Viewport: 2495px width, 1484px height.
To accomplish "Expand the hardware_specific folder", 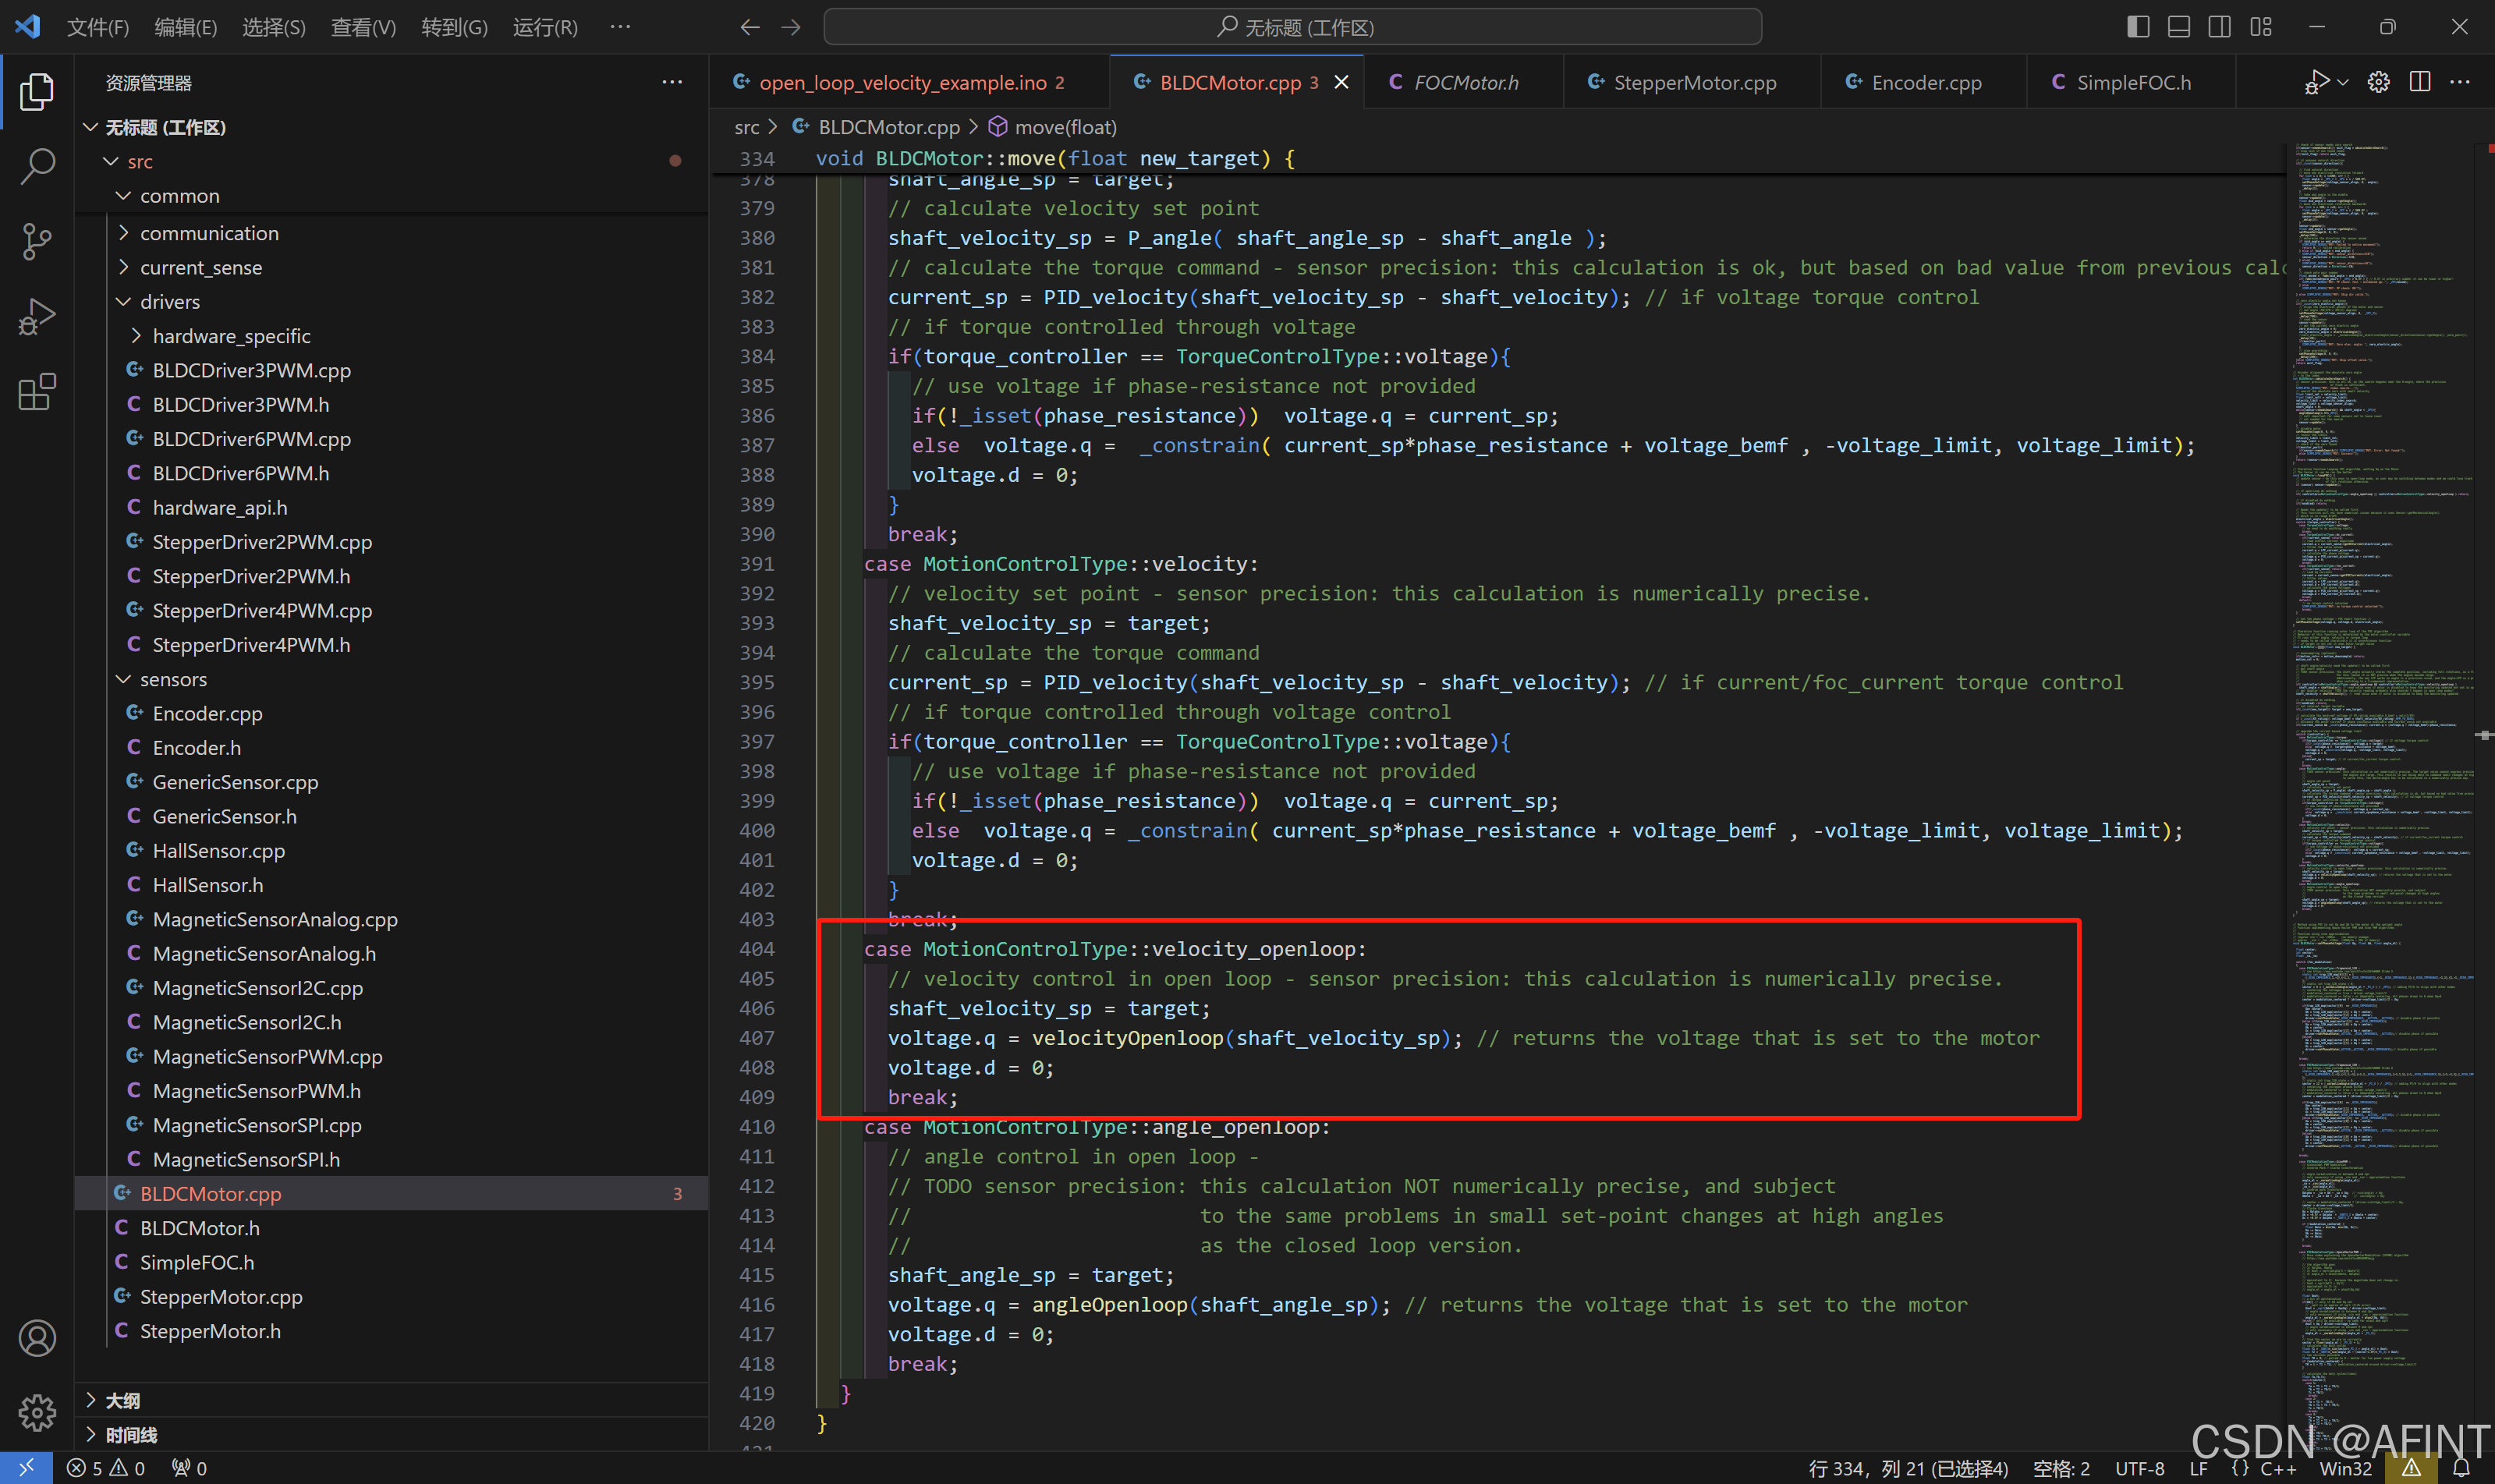I will [392, 336].
